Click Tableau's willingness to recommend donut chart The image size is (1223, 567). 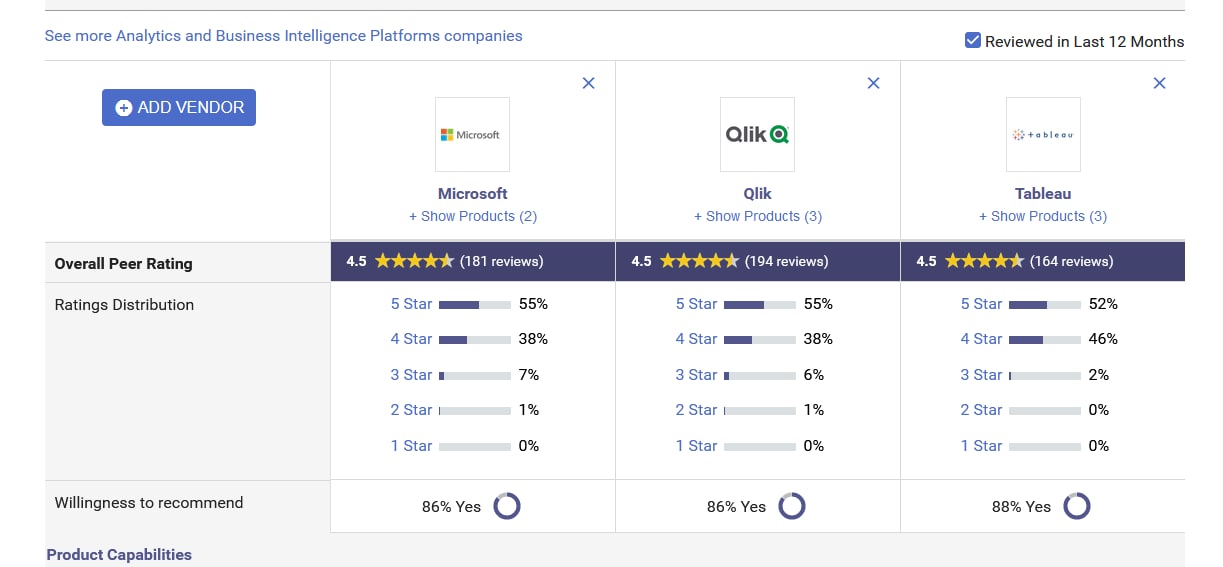click(1077, 506)
